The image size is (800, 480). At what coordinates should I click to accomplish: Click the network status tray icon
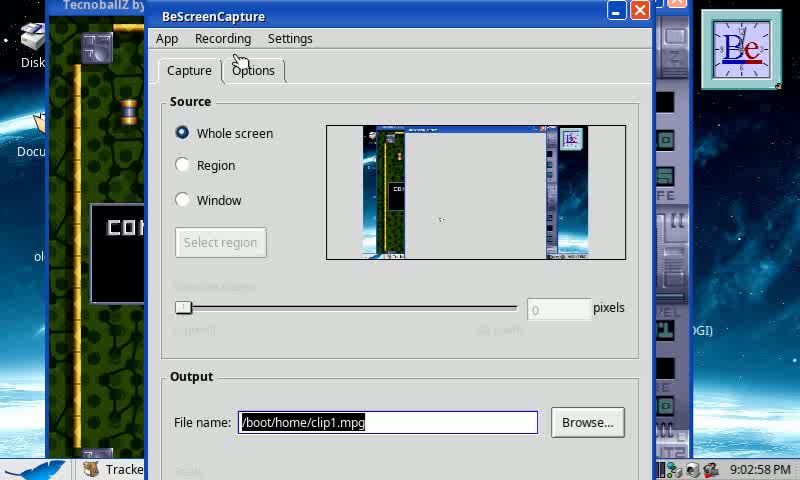[x=674, y=469]
